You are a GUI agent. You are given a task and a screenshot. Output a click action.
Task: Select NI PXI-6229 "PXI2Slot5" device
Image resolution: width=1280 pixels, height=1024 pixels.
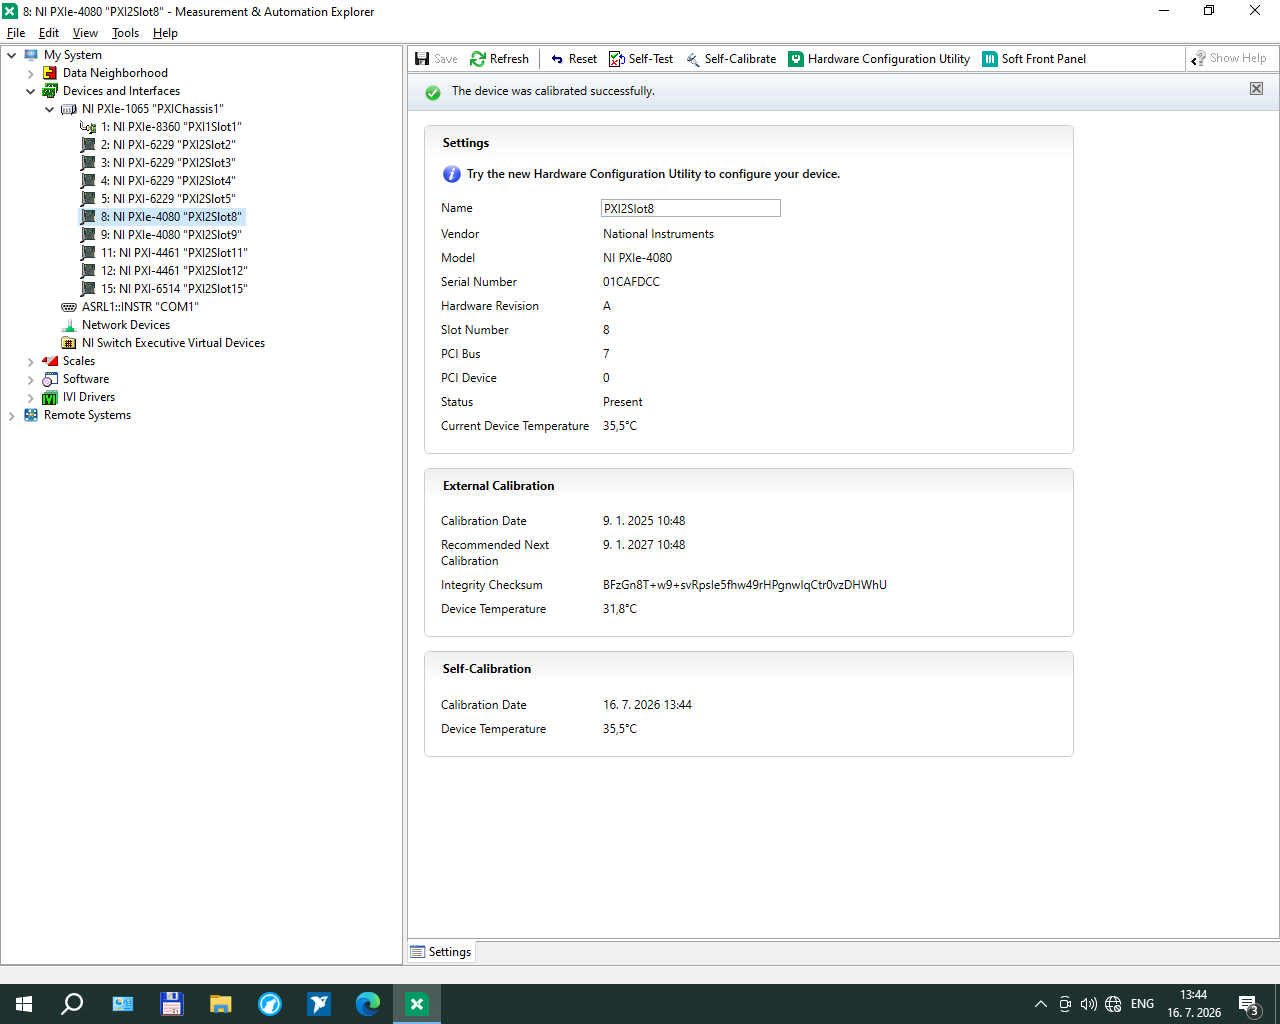click(168, 199)
